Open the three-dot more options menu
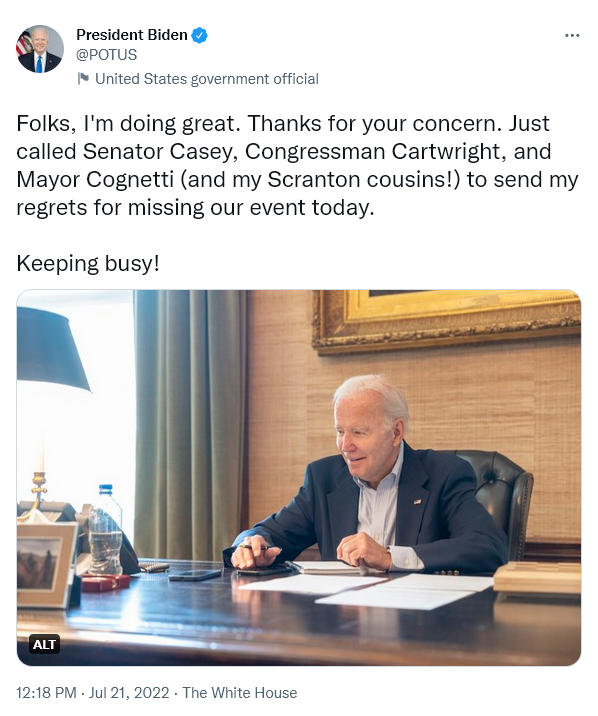598x716 pixels. coord(572,35)
